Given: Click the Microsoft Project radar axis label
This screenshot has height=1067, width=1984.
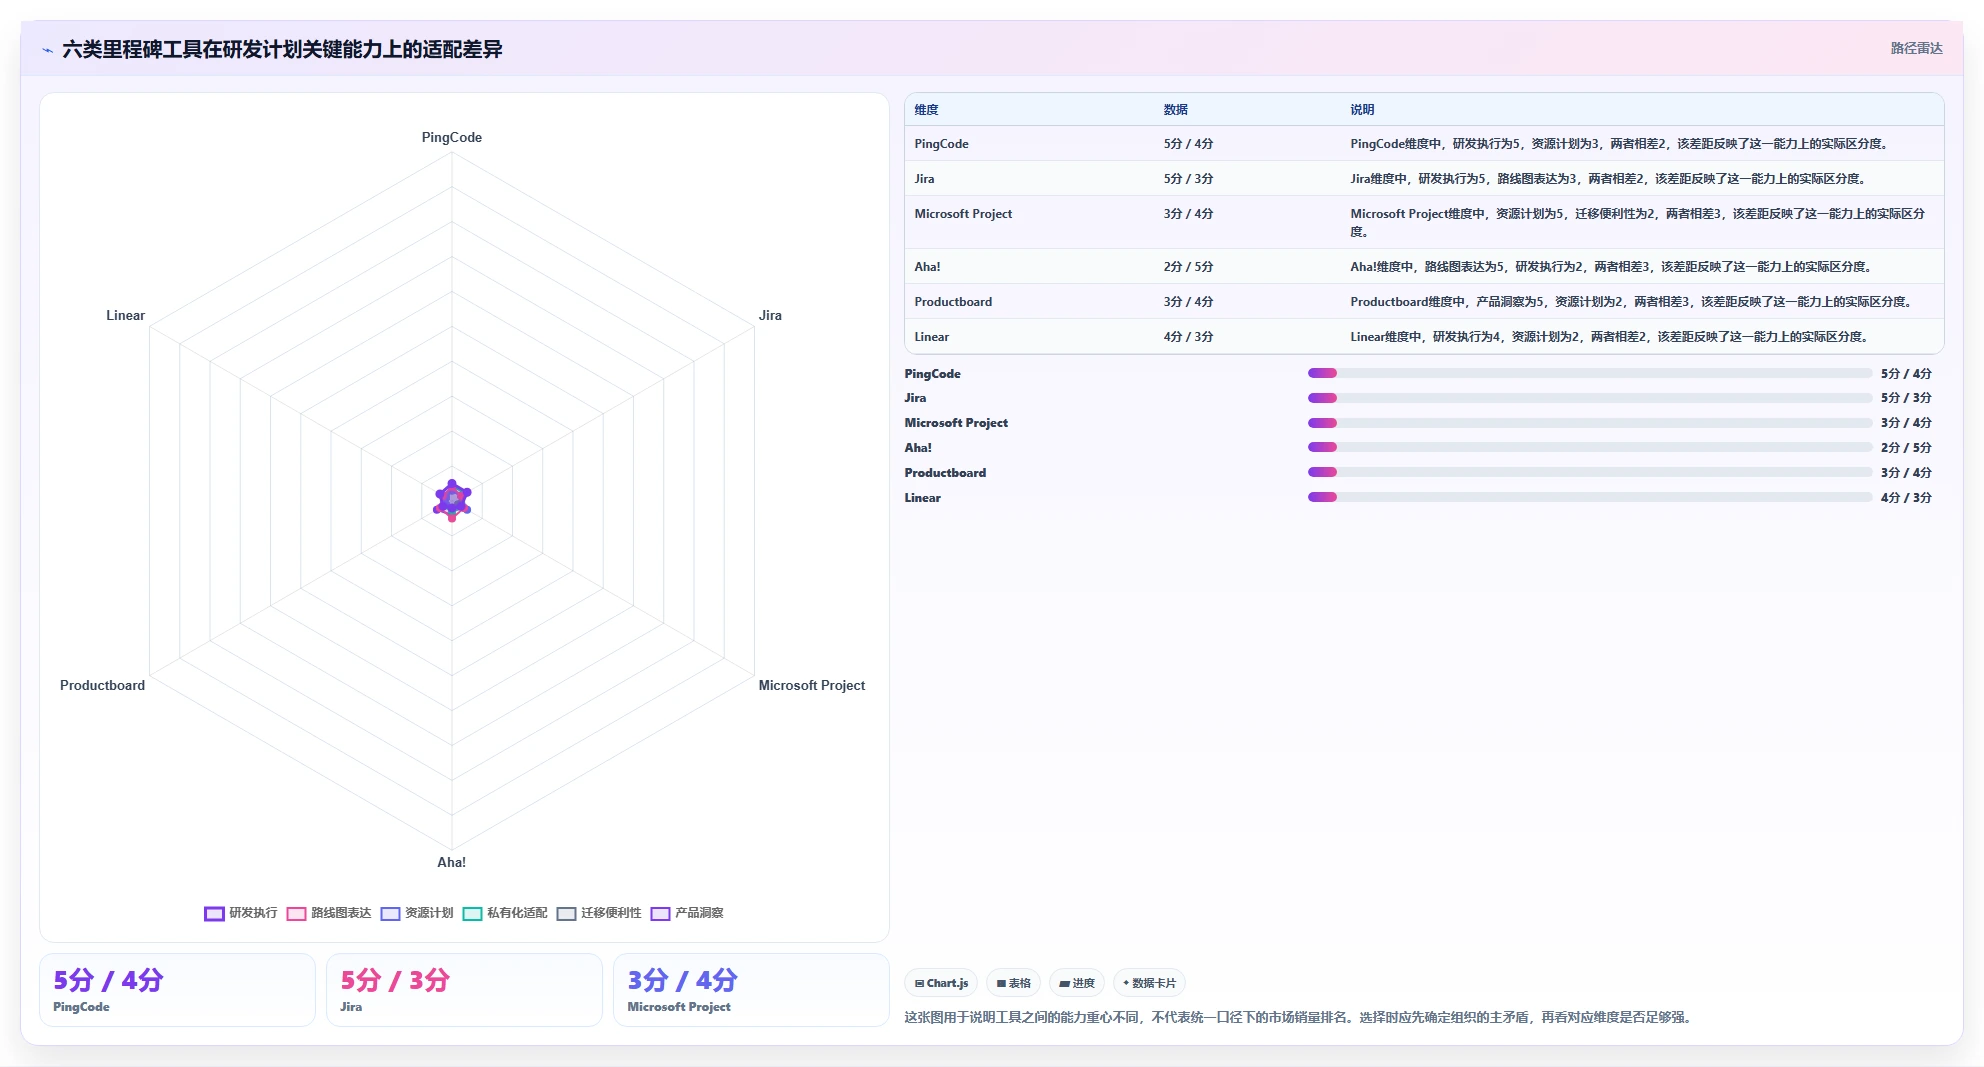Looking at the screenshot, I should pos(812,685).
